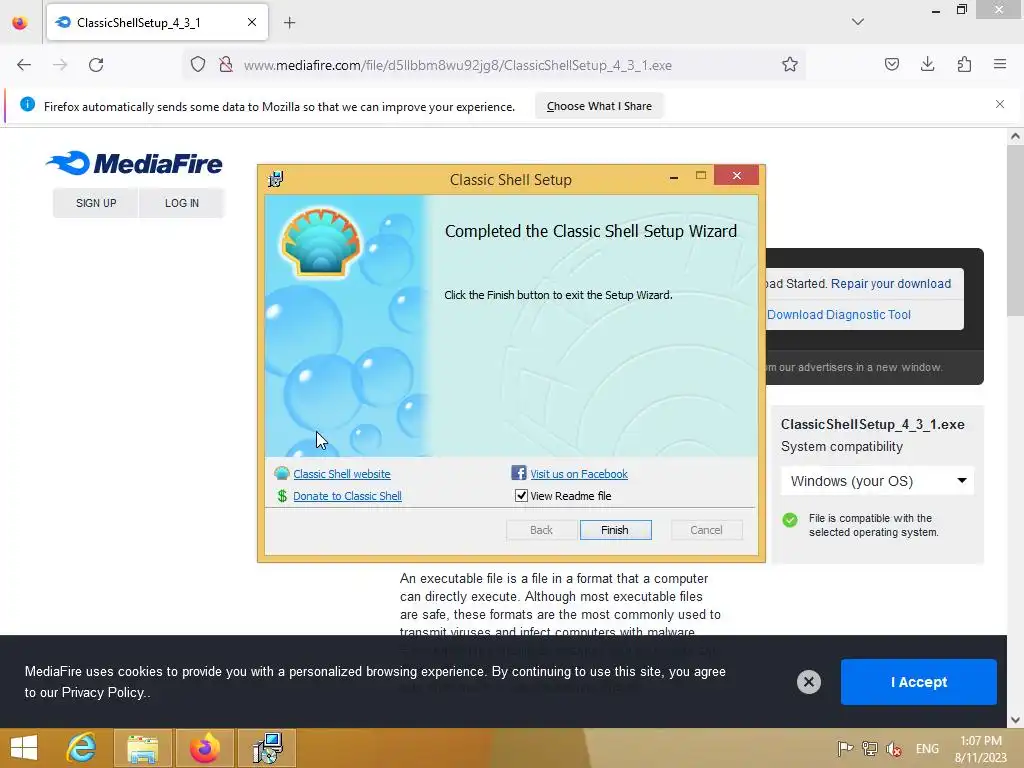Viewport: 1024px width, 768px height.
Task: Open the Visit us on Facebook link
Action: (x=579, y=474)
